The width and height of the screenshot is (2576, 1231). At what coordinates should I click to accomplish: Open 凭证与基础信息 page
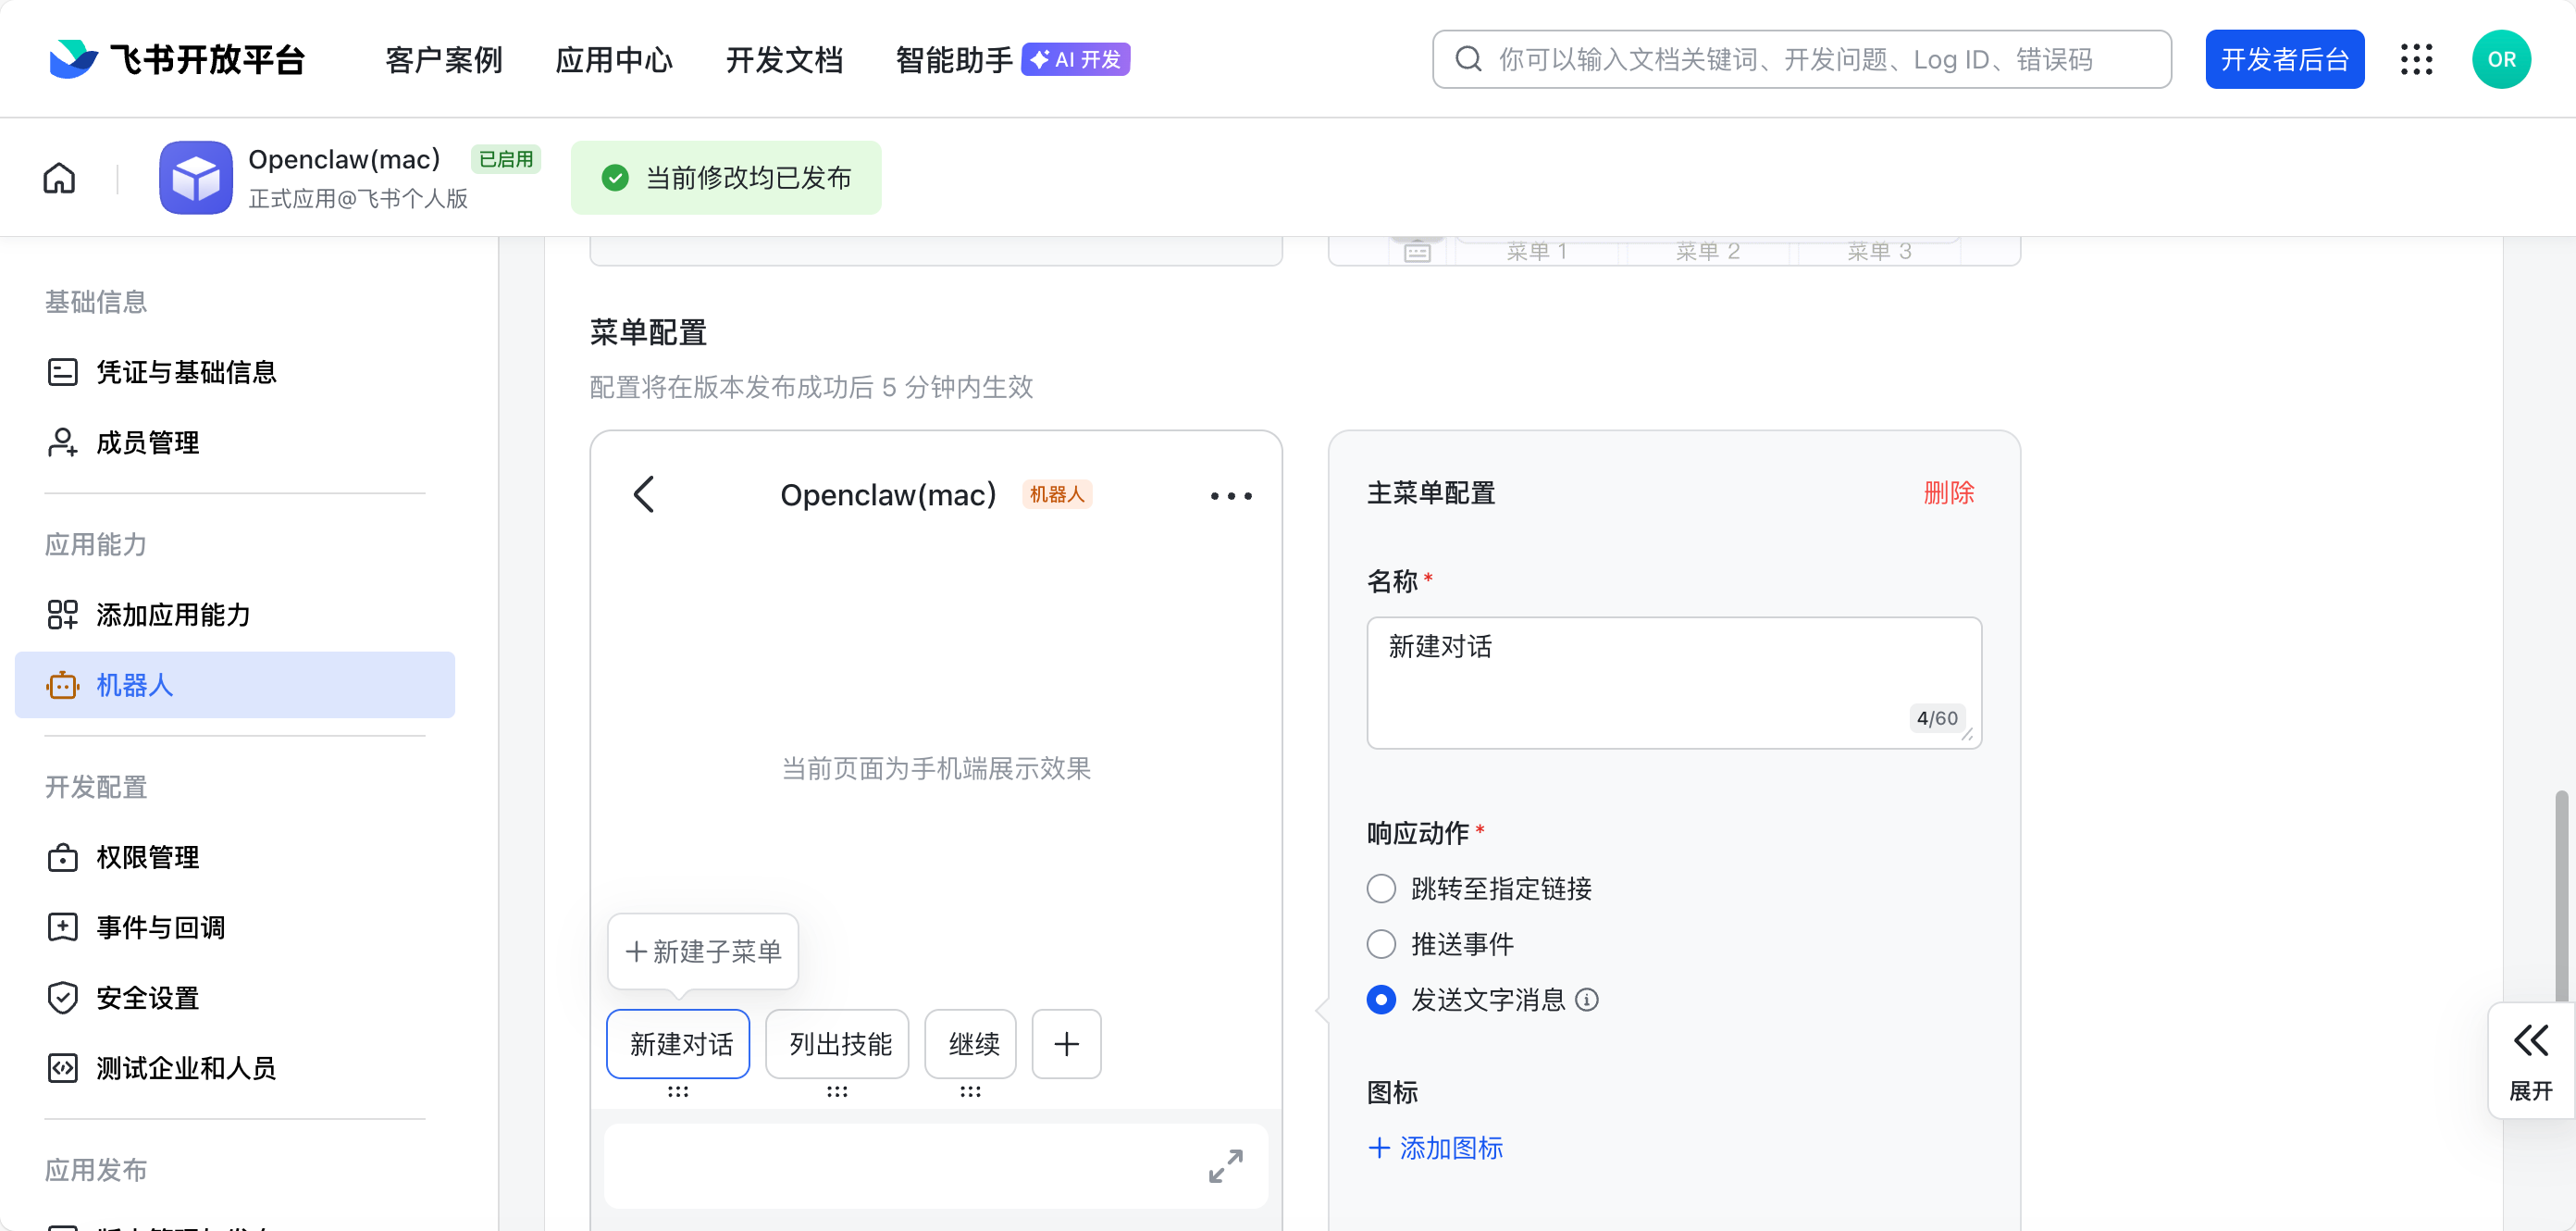187,371
